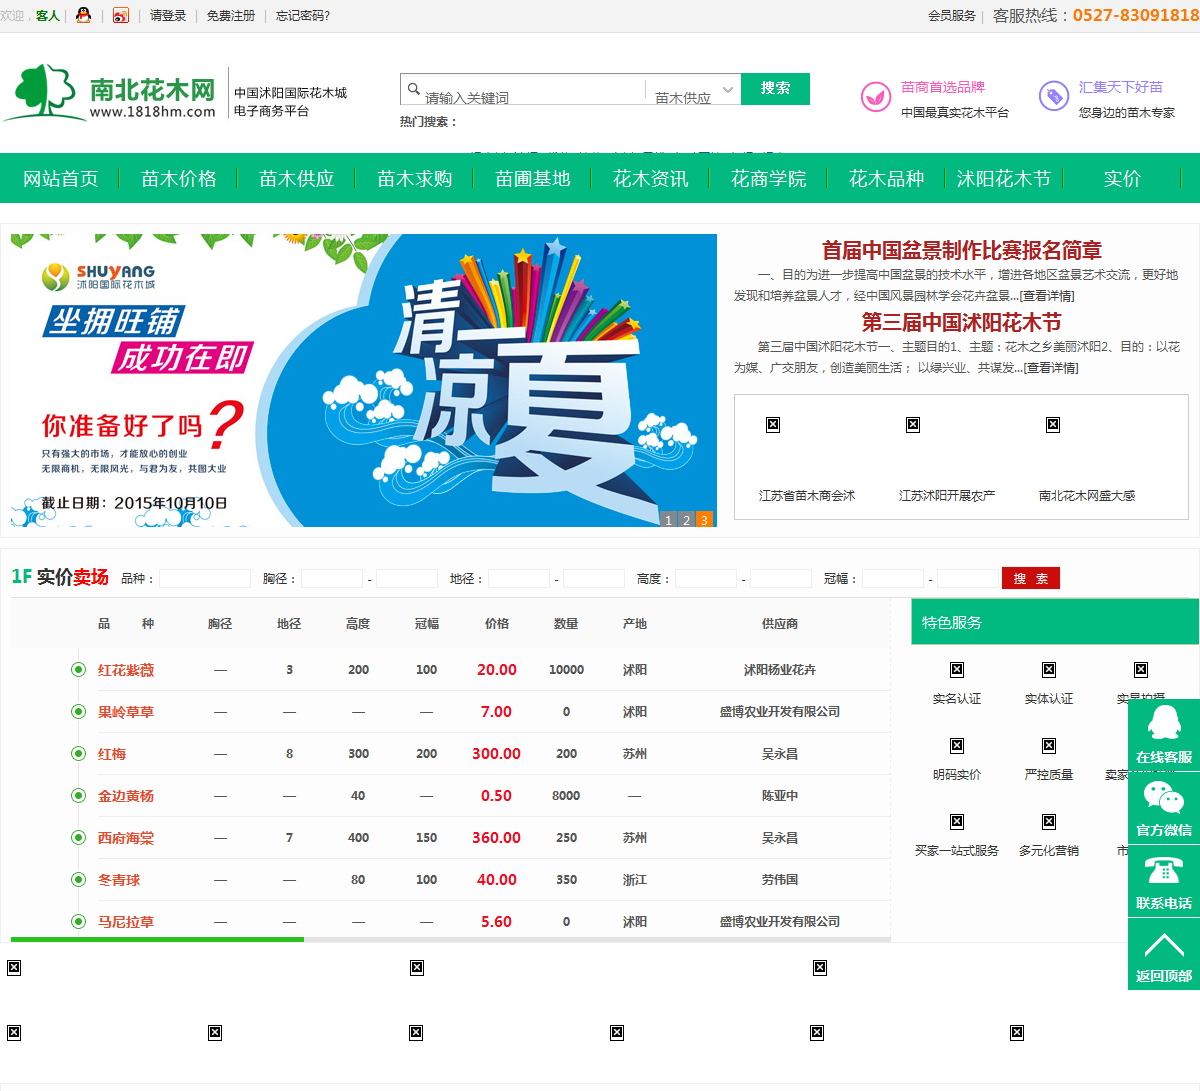Open 网站首页 nav item
The width and height of the screenshot is (1200, 1091).
pyautogui.click(x=61, y=178)
